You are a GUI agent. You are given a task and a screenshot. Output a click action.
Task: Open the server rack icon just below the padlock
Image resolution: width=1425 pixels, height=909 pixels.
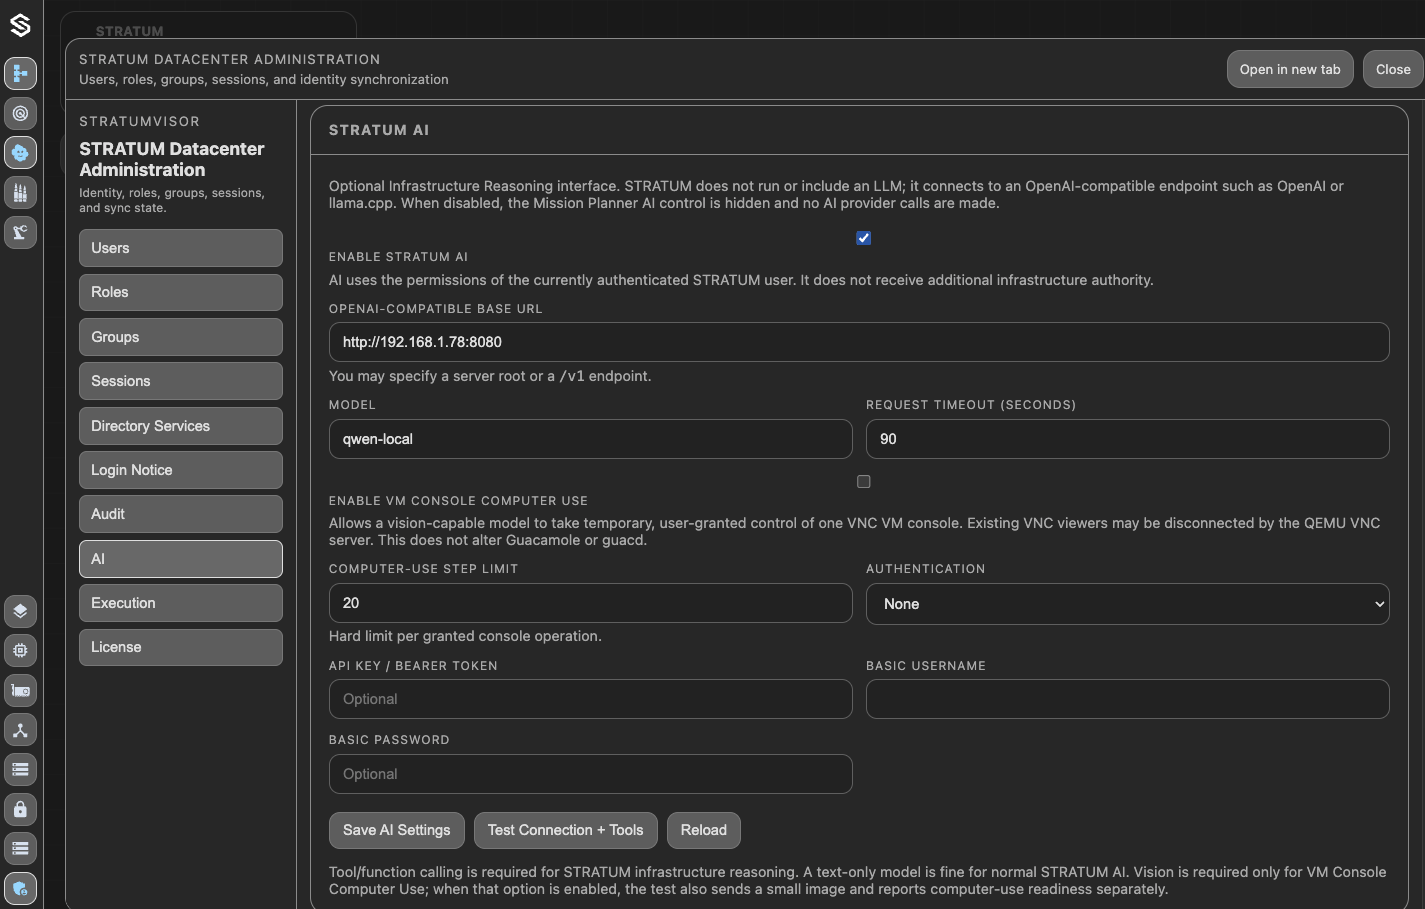coord(20,848)
